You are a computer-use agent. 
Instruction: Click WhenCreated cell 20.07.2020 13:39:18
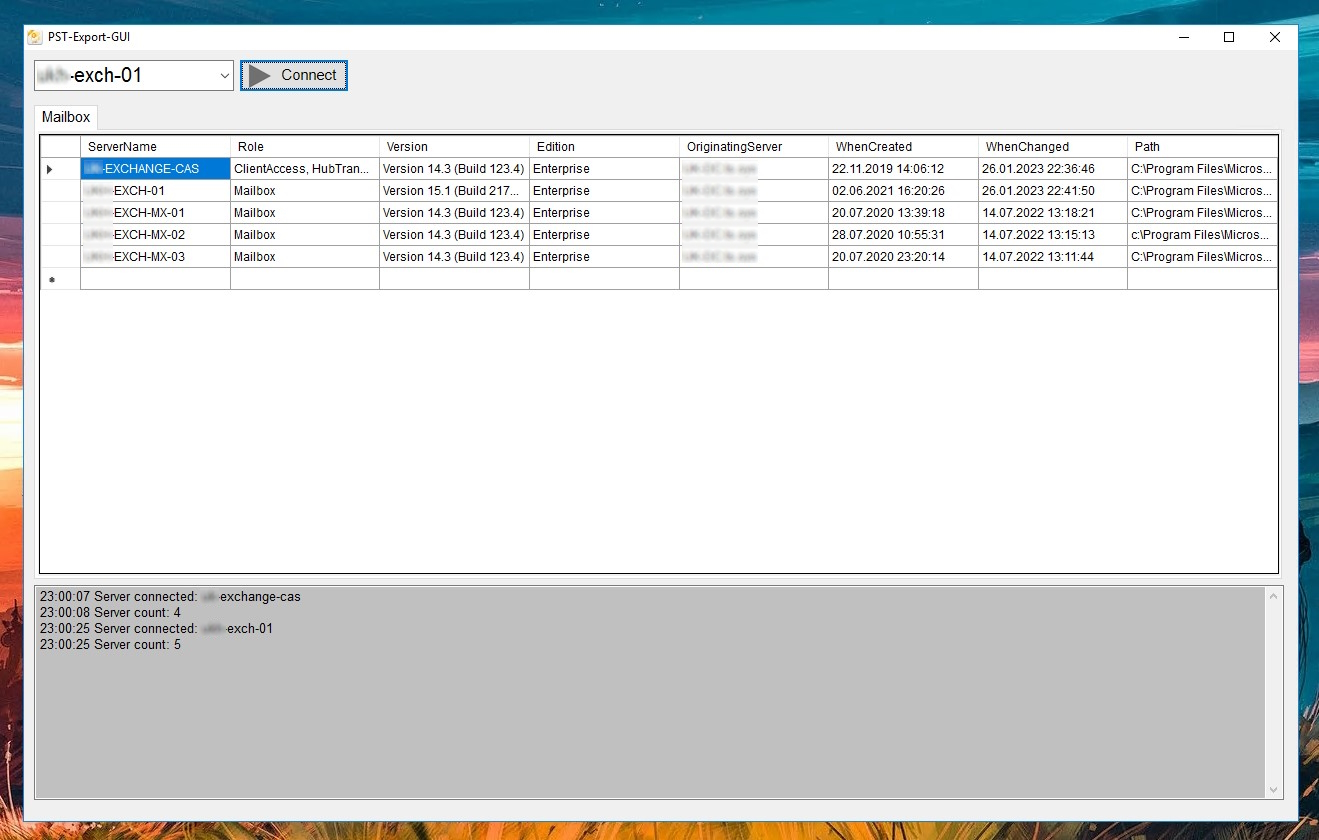pos(903,213)
